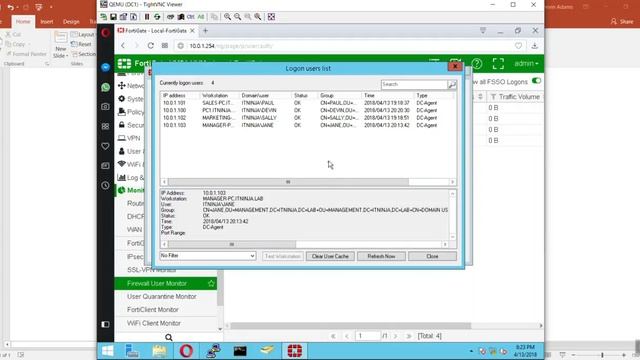
Task: Click the page number field
Action: 367,336
